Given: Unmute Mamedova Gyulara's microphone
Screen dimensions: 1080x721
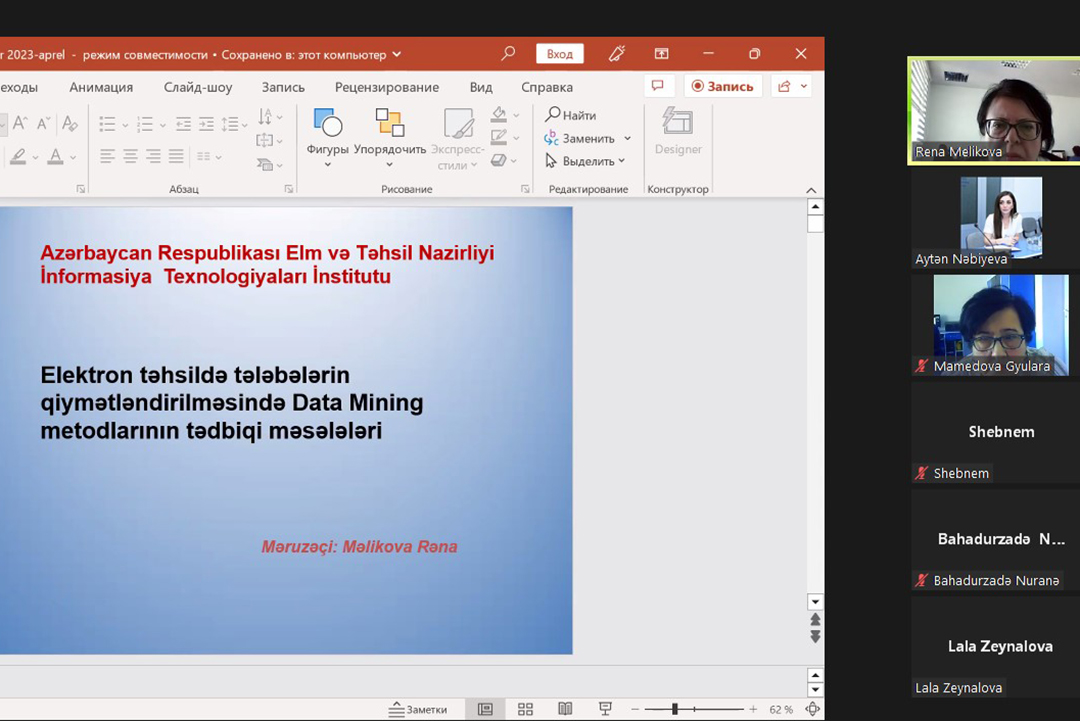Looking at the screenshot, I should click(921, 366).
